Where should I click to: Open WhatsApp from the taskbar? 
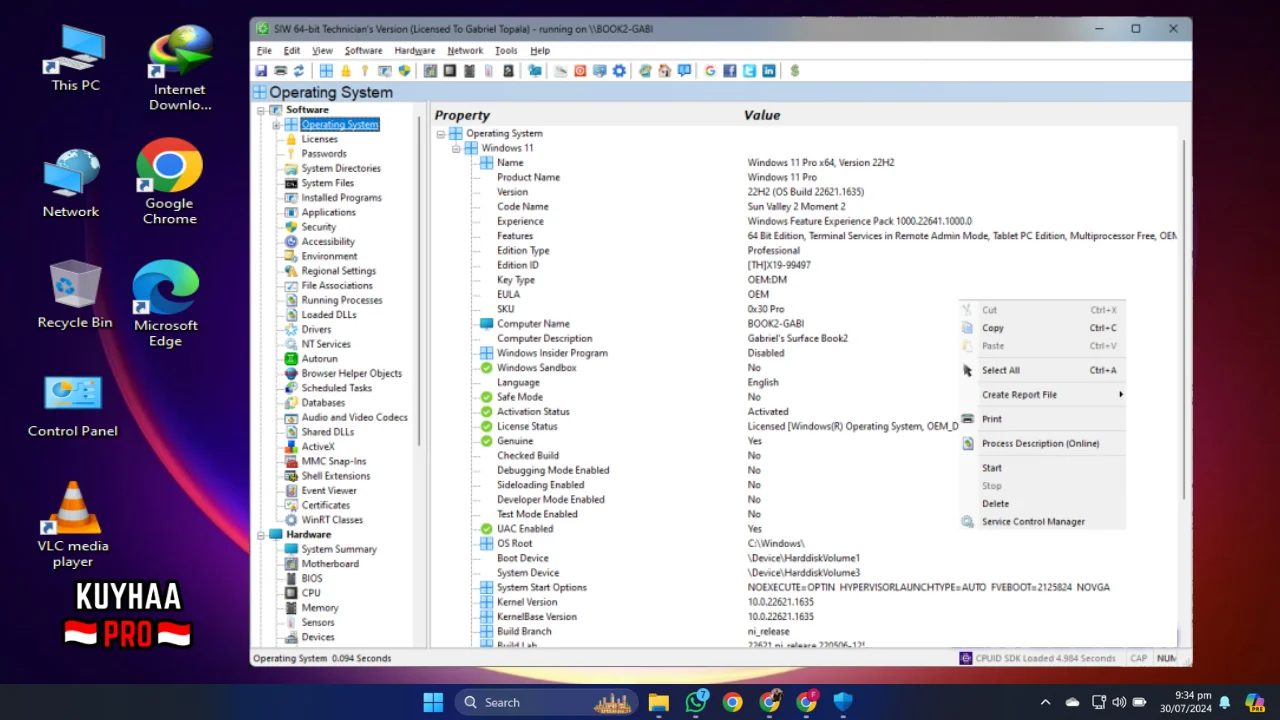point(696,702)
